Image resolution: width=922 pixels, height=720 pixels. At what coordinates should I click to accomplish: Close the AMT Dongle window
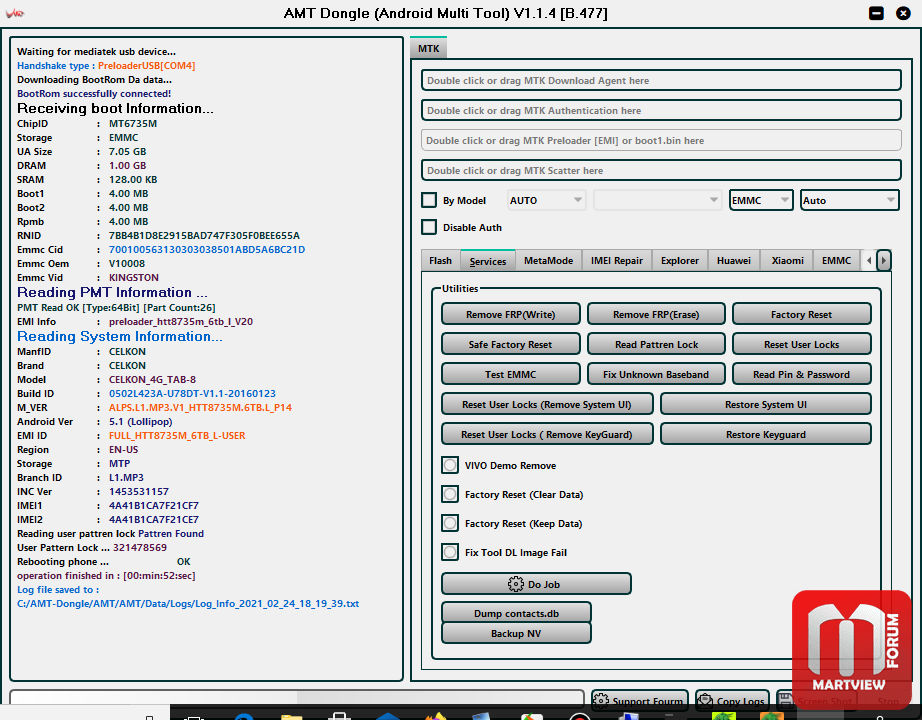(x=903, y=13)
